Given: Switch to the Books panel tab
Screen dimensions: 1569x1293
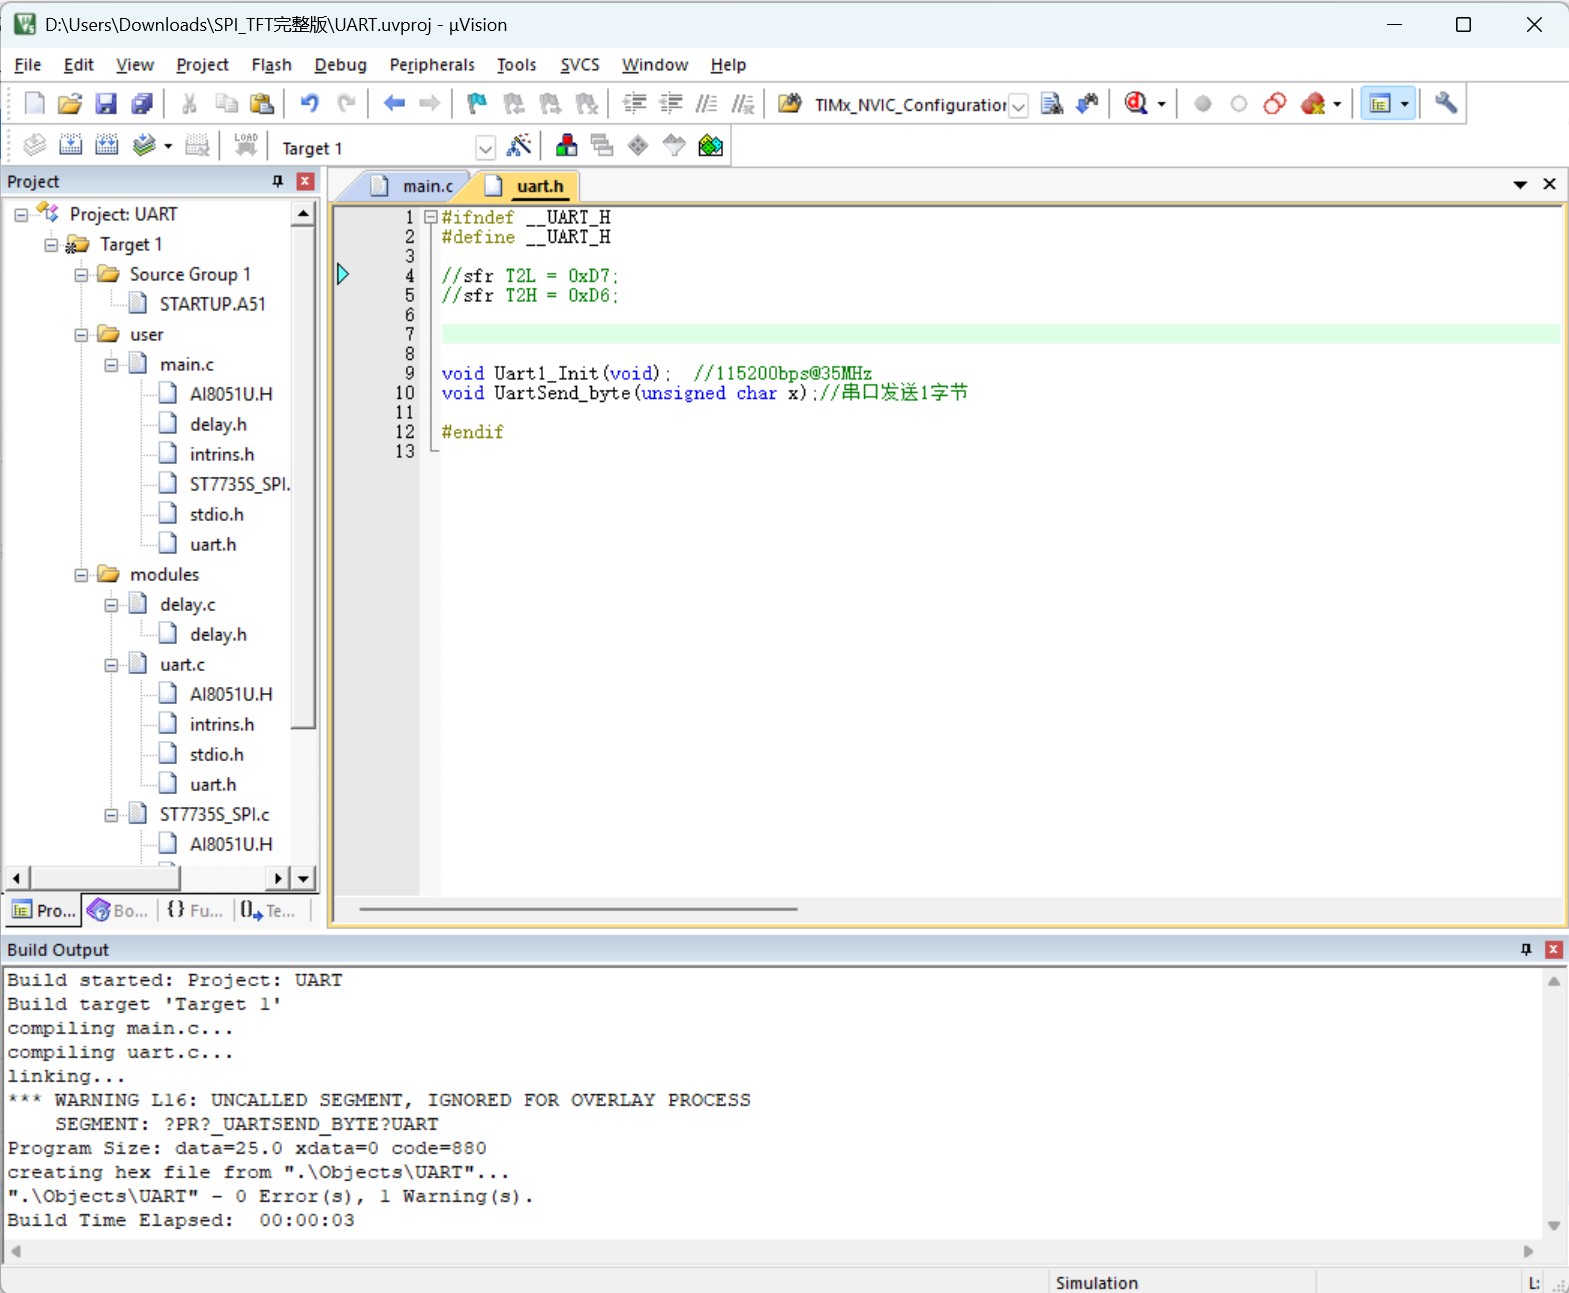Looking at the screenshot, I should tap(119, 910).
